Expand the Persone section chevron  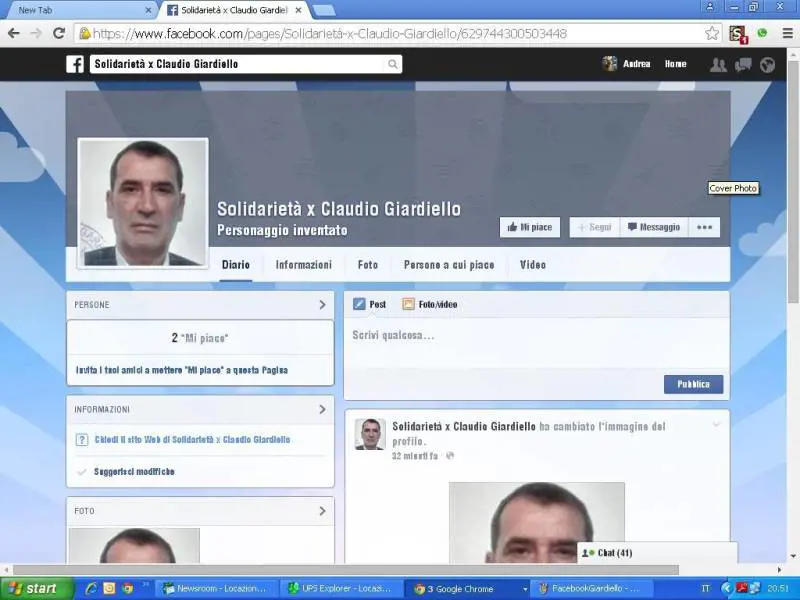pos(322,305)
